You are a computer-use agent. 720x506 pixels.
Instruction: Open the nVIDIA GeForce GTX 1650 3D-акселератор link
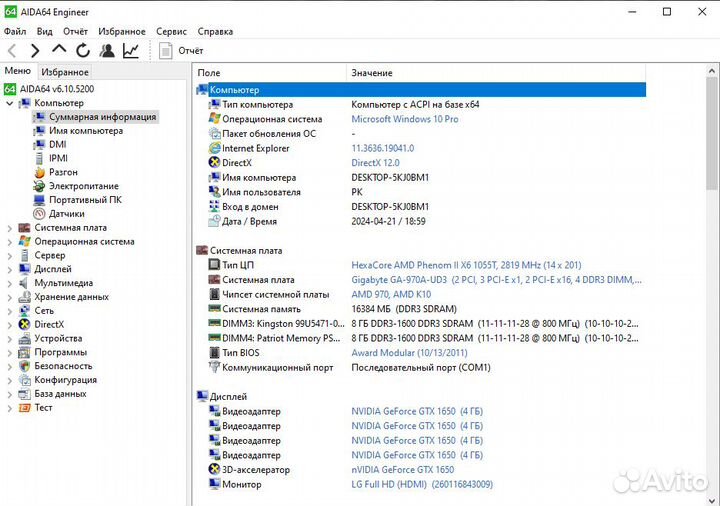(403, 470)
